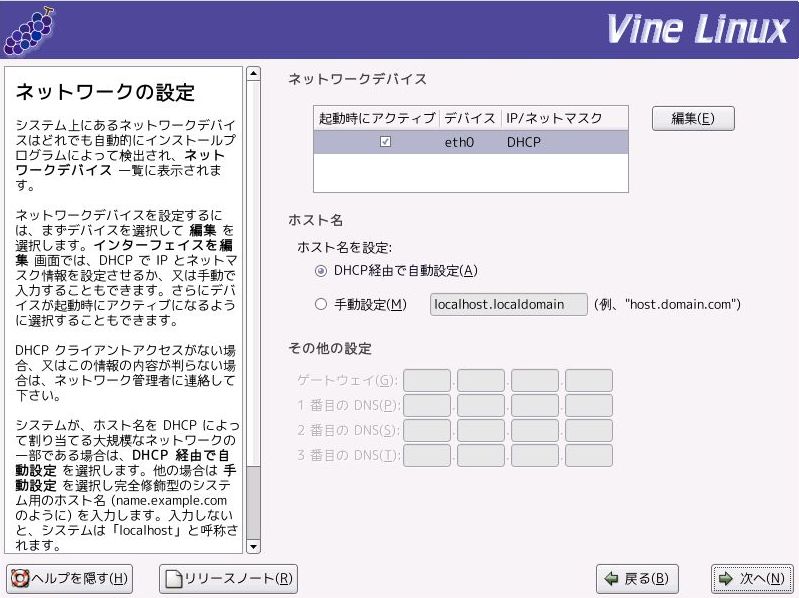Click first octet field of 1番目のDNS(P)
The height and width of the screenshot is (598, 799).
click(x=427, y=405)
